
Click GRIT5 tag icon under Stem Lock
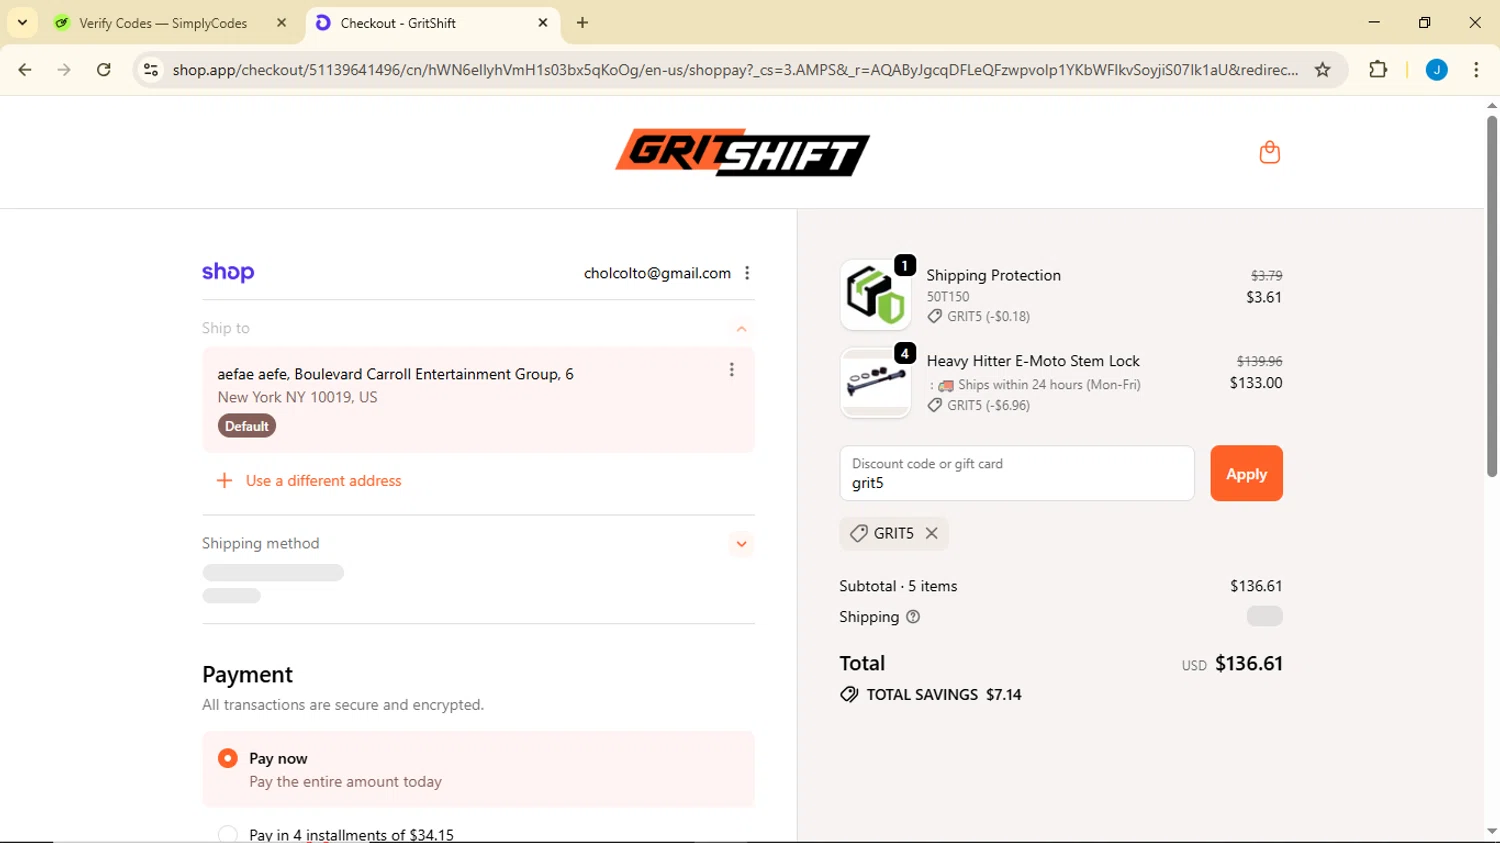click(934, 405)
